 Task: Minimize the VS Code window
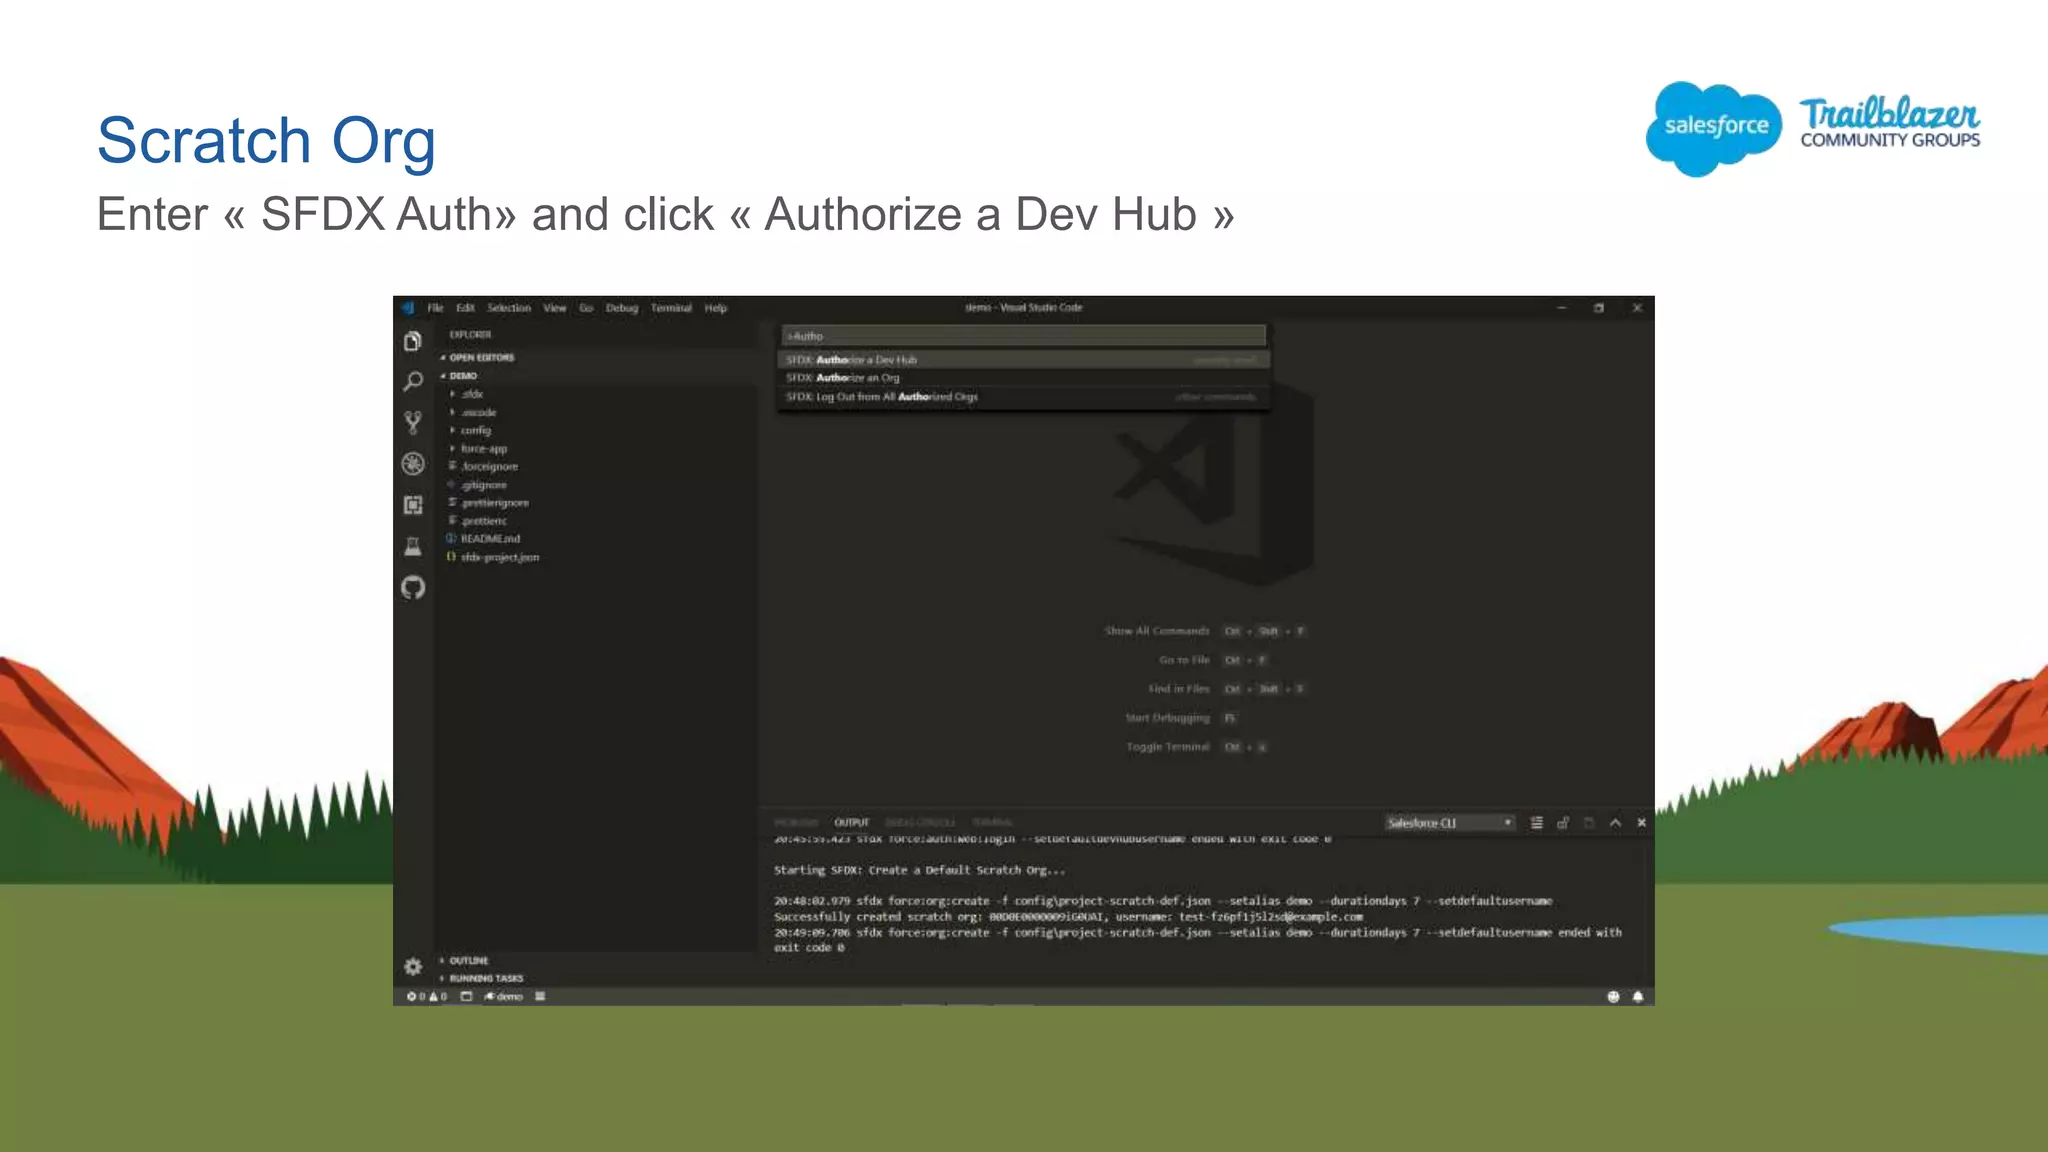(x=1561, y=308)
